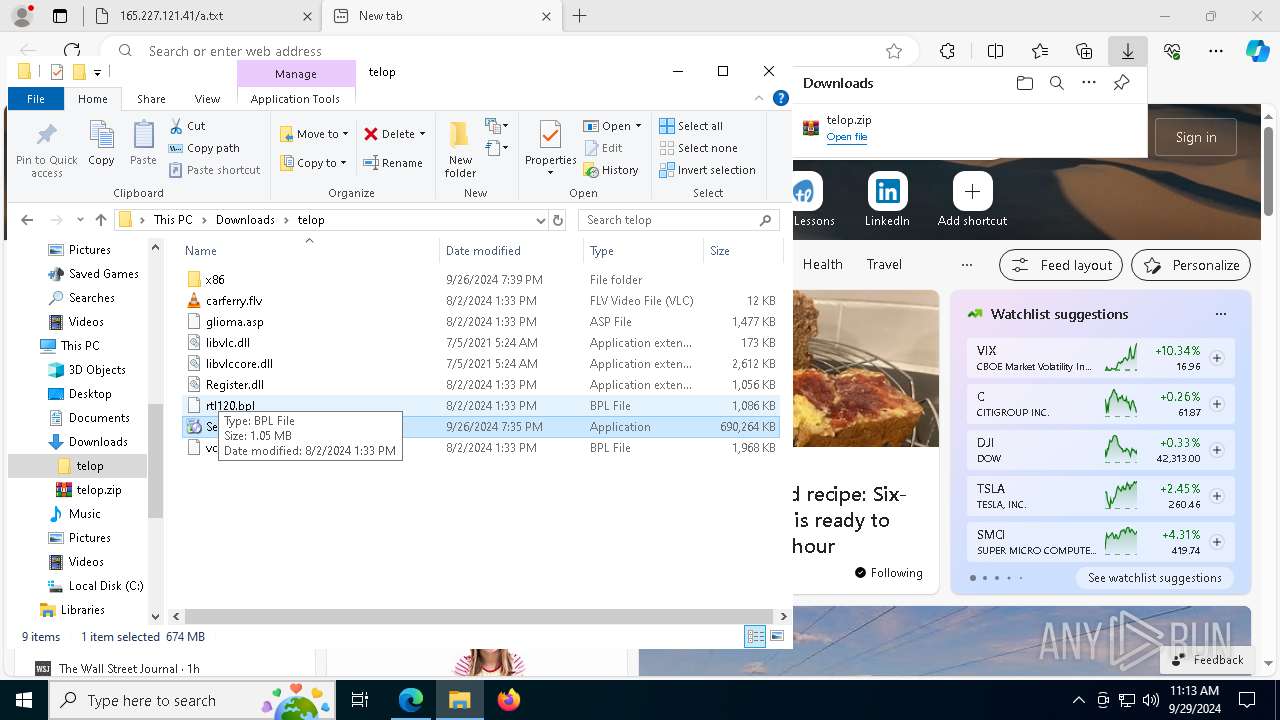Collapse the File Explorer ribbon
The width and height of the screenshot is (1280, 720).
pyautogui.click(x=760, y=98)
